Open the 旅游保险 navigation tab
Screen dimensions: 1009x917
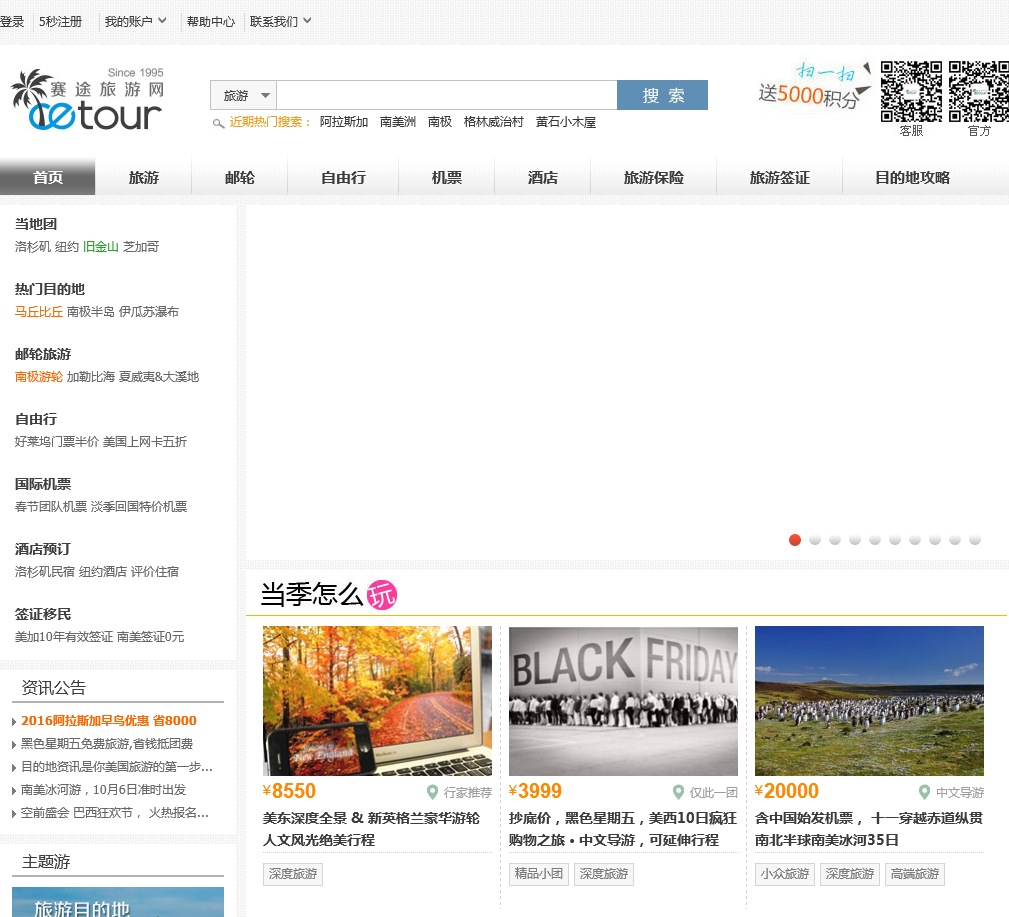tap(653, 178)
